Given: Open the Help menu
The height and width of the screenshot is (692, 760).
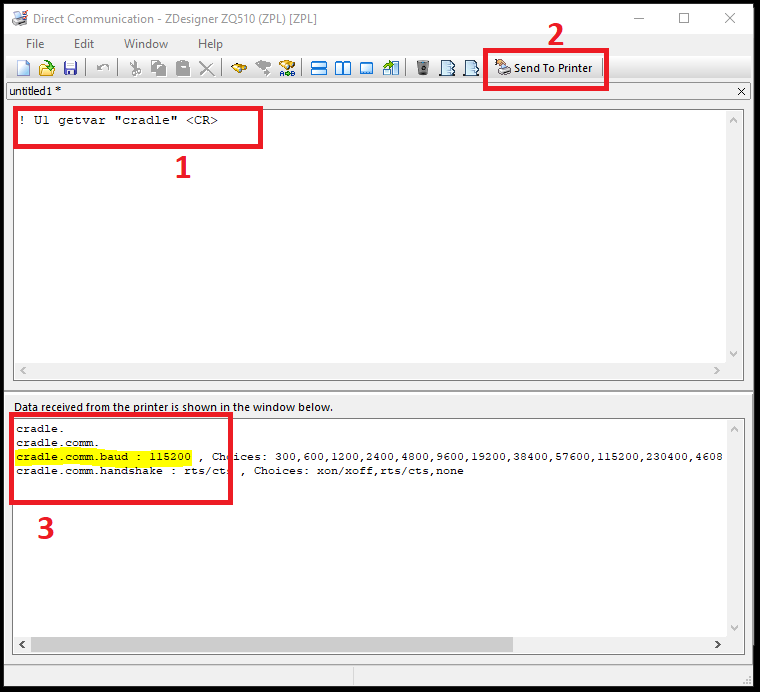Looking at the screenshot, I should tap(210, 44).
